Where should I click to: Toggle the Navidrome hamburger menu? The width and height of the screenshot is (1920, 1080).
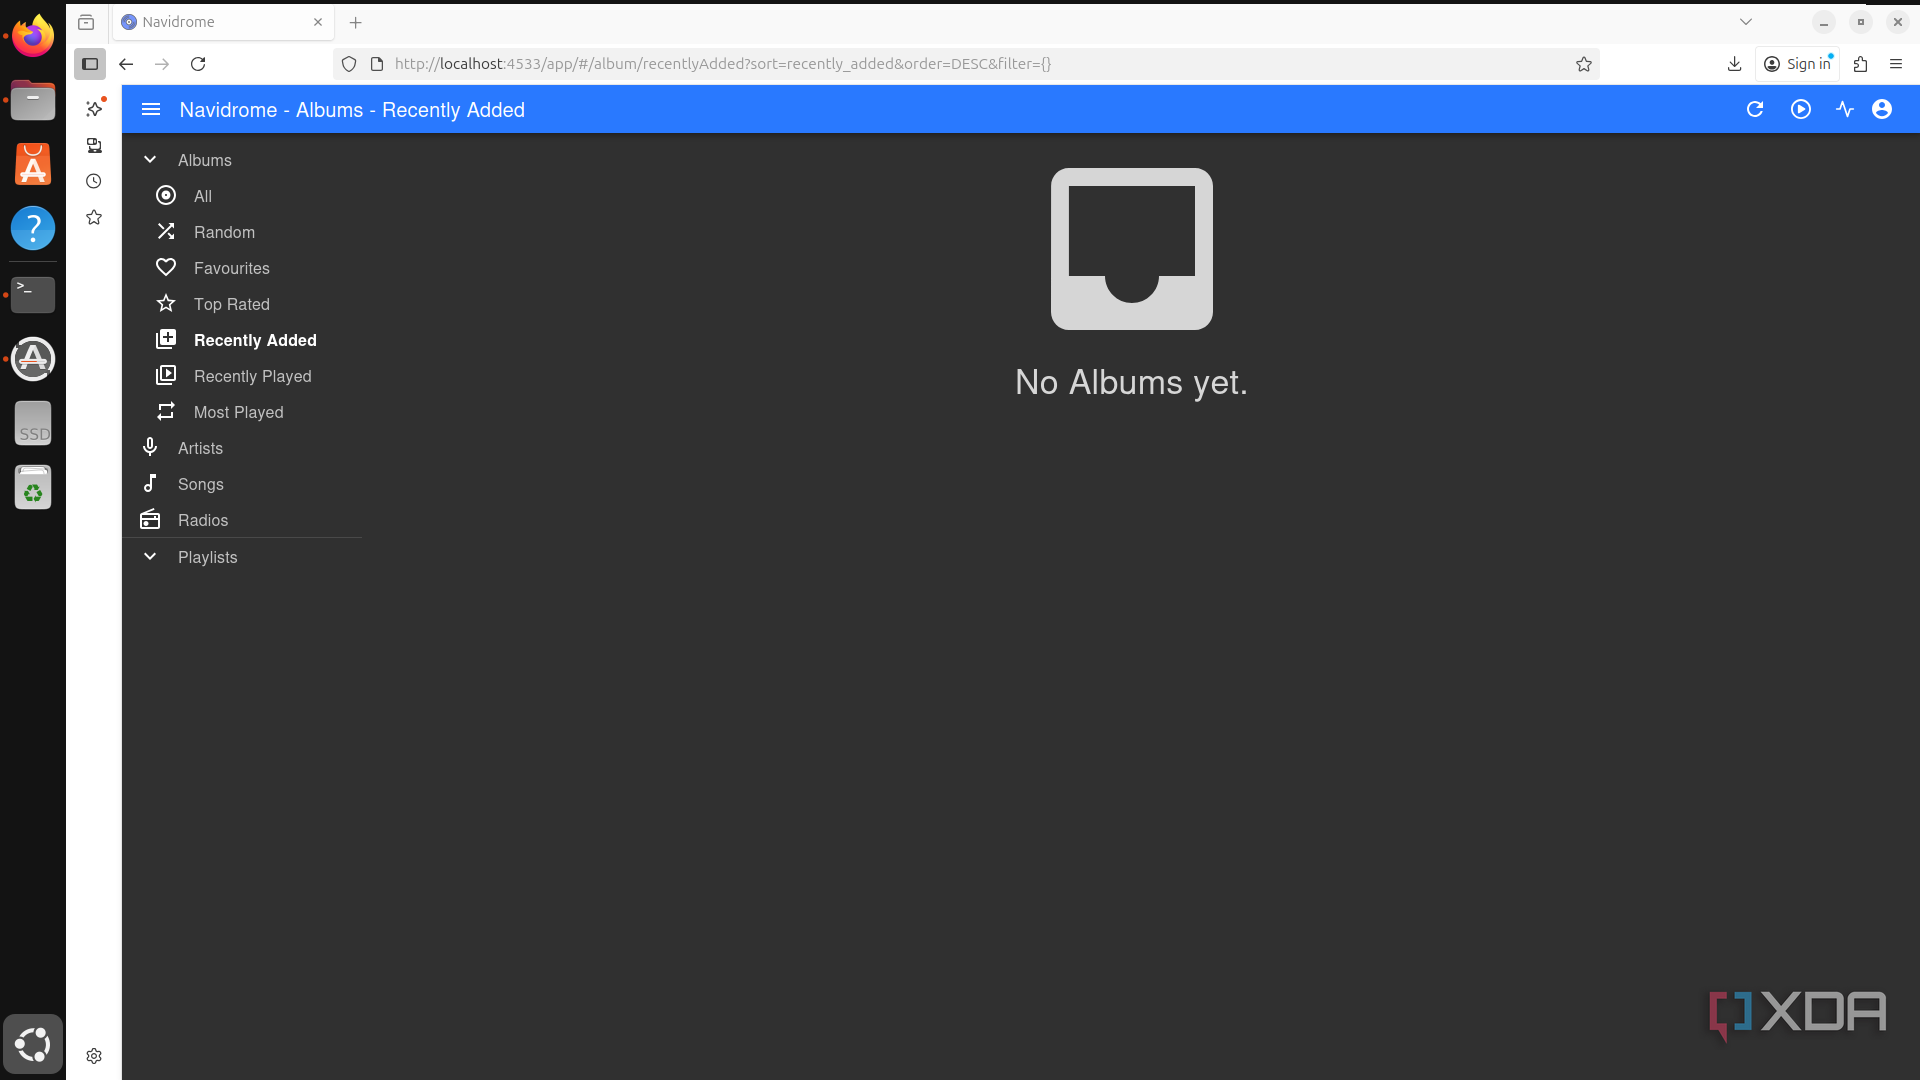pos(151,110)
